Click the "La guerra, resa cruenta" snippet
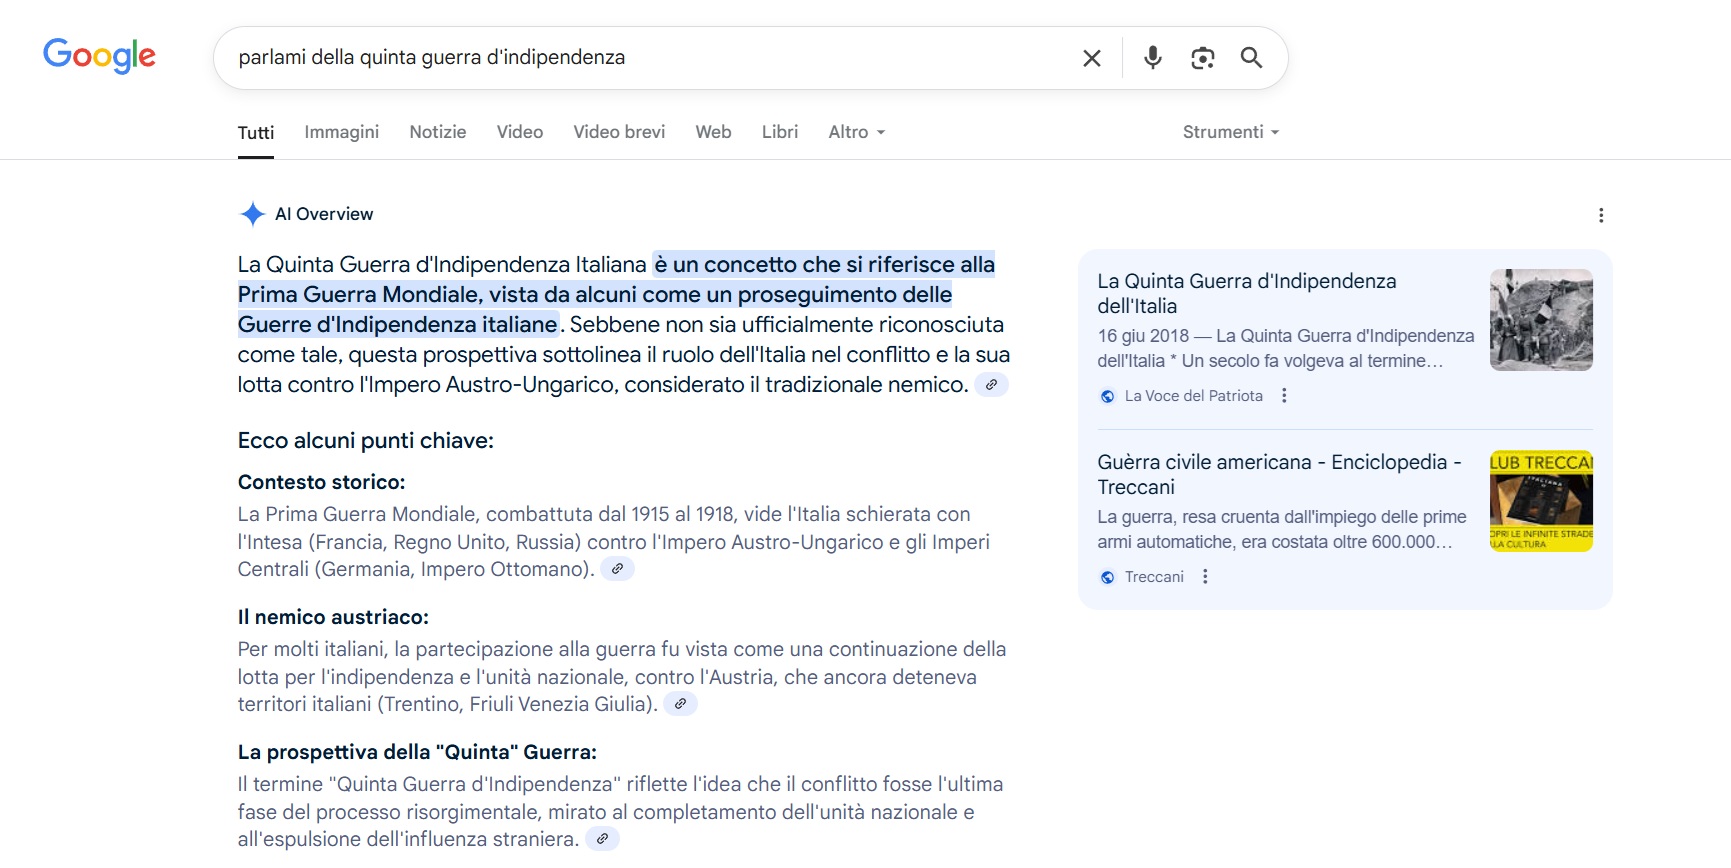1731x868 pixels. click(x=1282, y=529)
